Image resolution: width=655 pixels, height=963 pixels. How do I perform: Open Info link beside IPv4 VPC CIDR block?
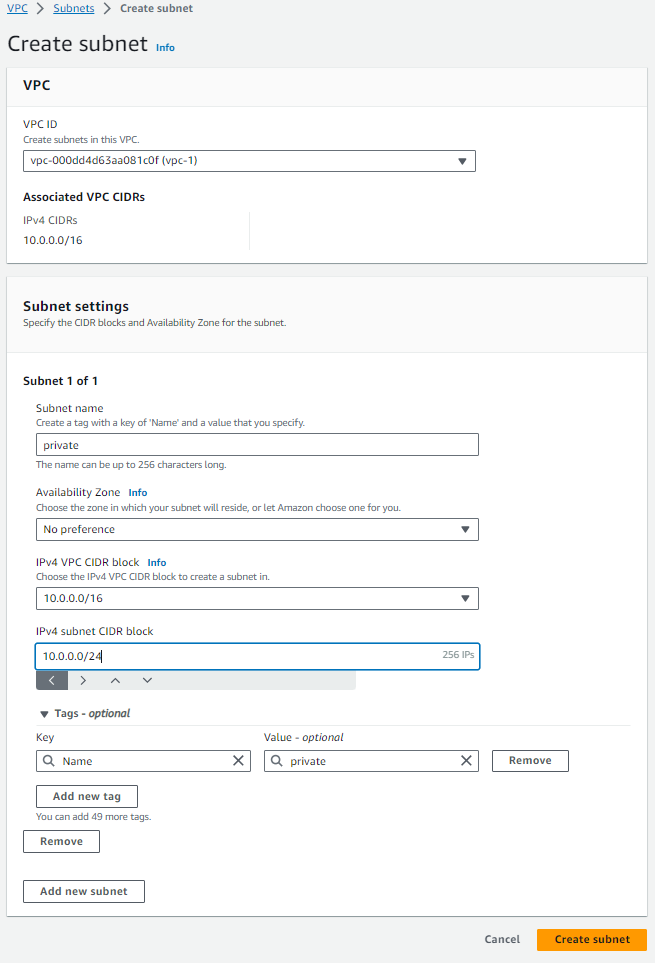[157, 563]
